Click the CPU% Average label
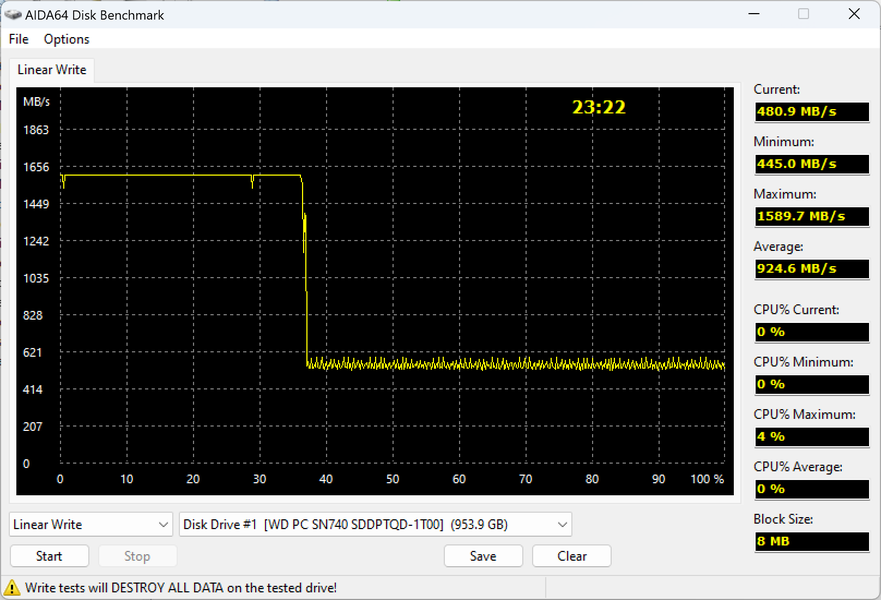Viewport: 881px width, 600px height. tap(798, 467)
